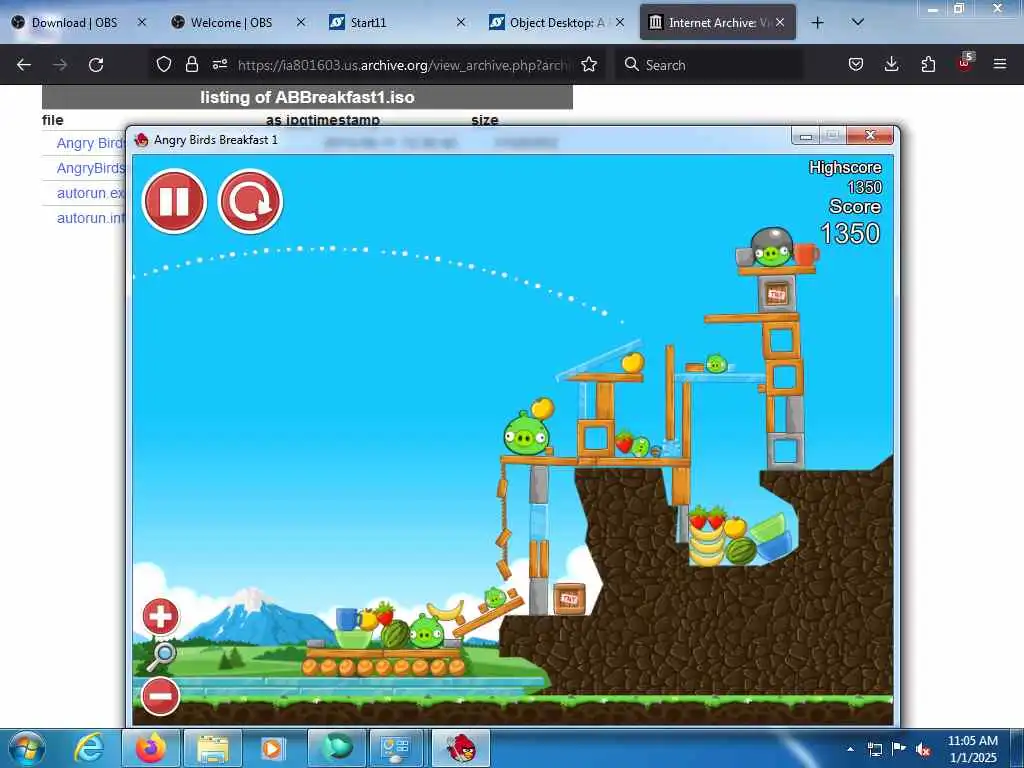This screenshot has height=768, width=1024.
Task: Open the Windows Start menu
Action: click(x=26, y=748)
